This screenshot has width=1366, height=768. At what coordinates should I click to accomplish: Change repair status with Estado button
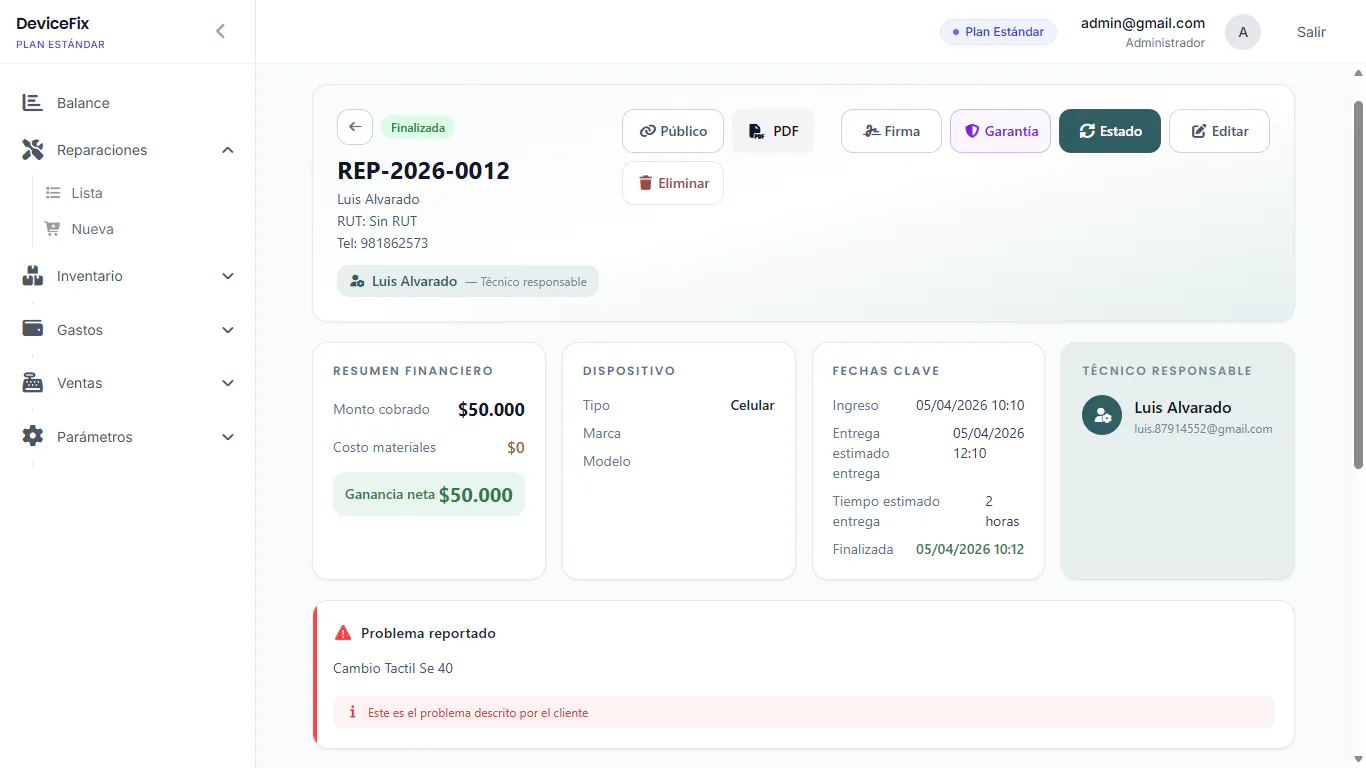tap(1110, 131)
